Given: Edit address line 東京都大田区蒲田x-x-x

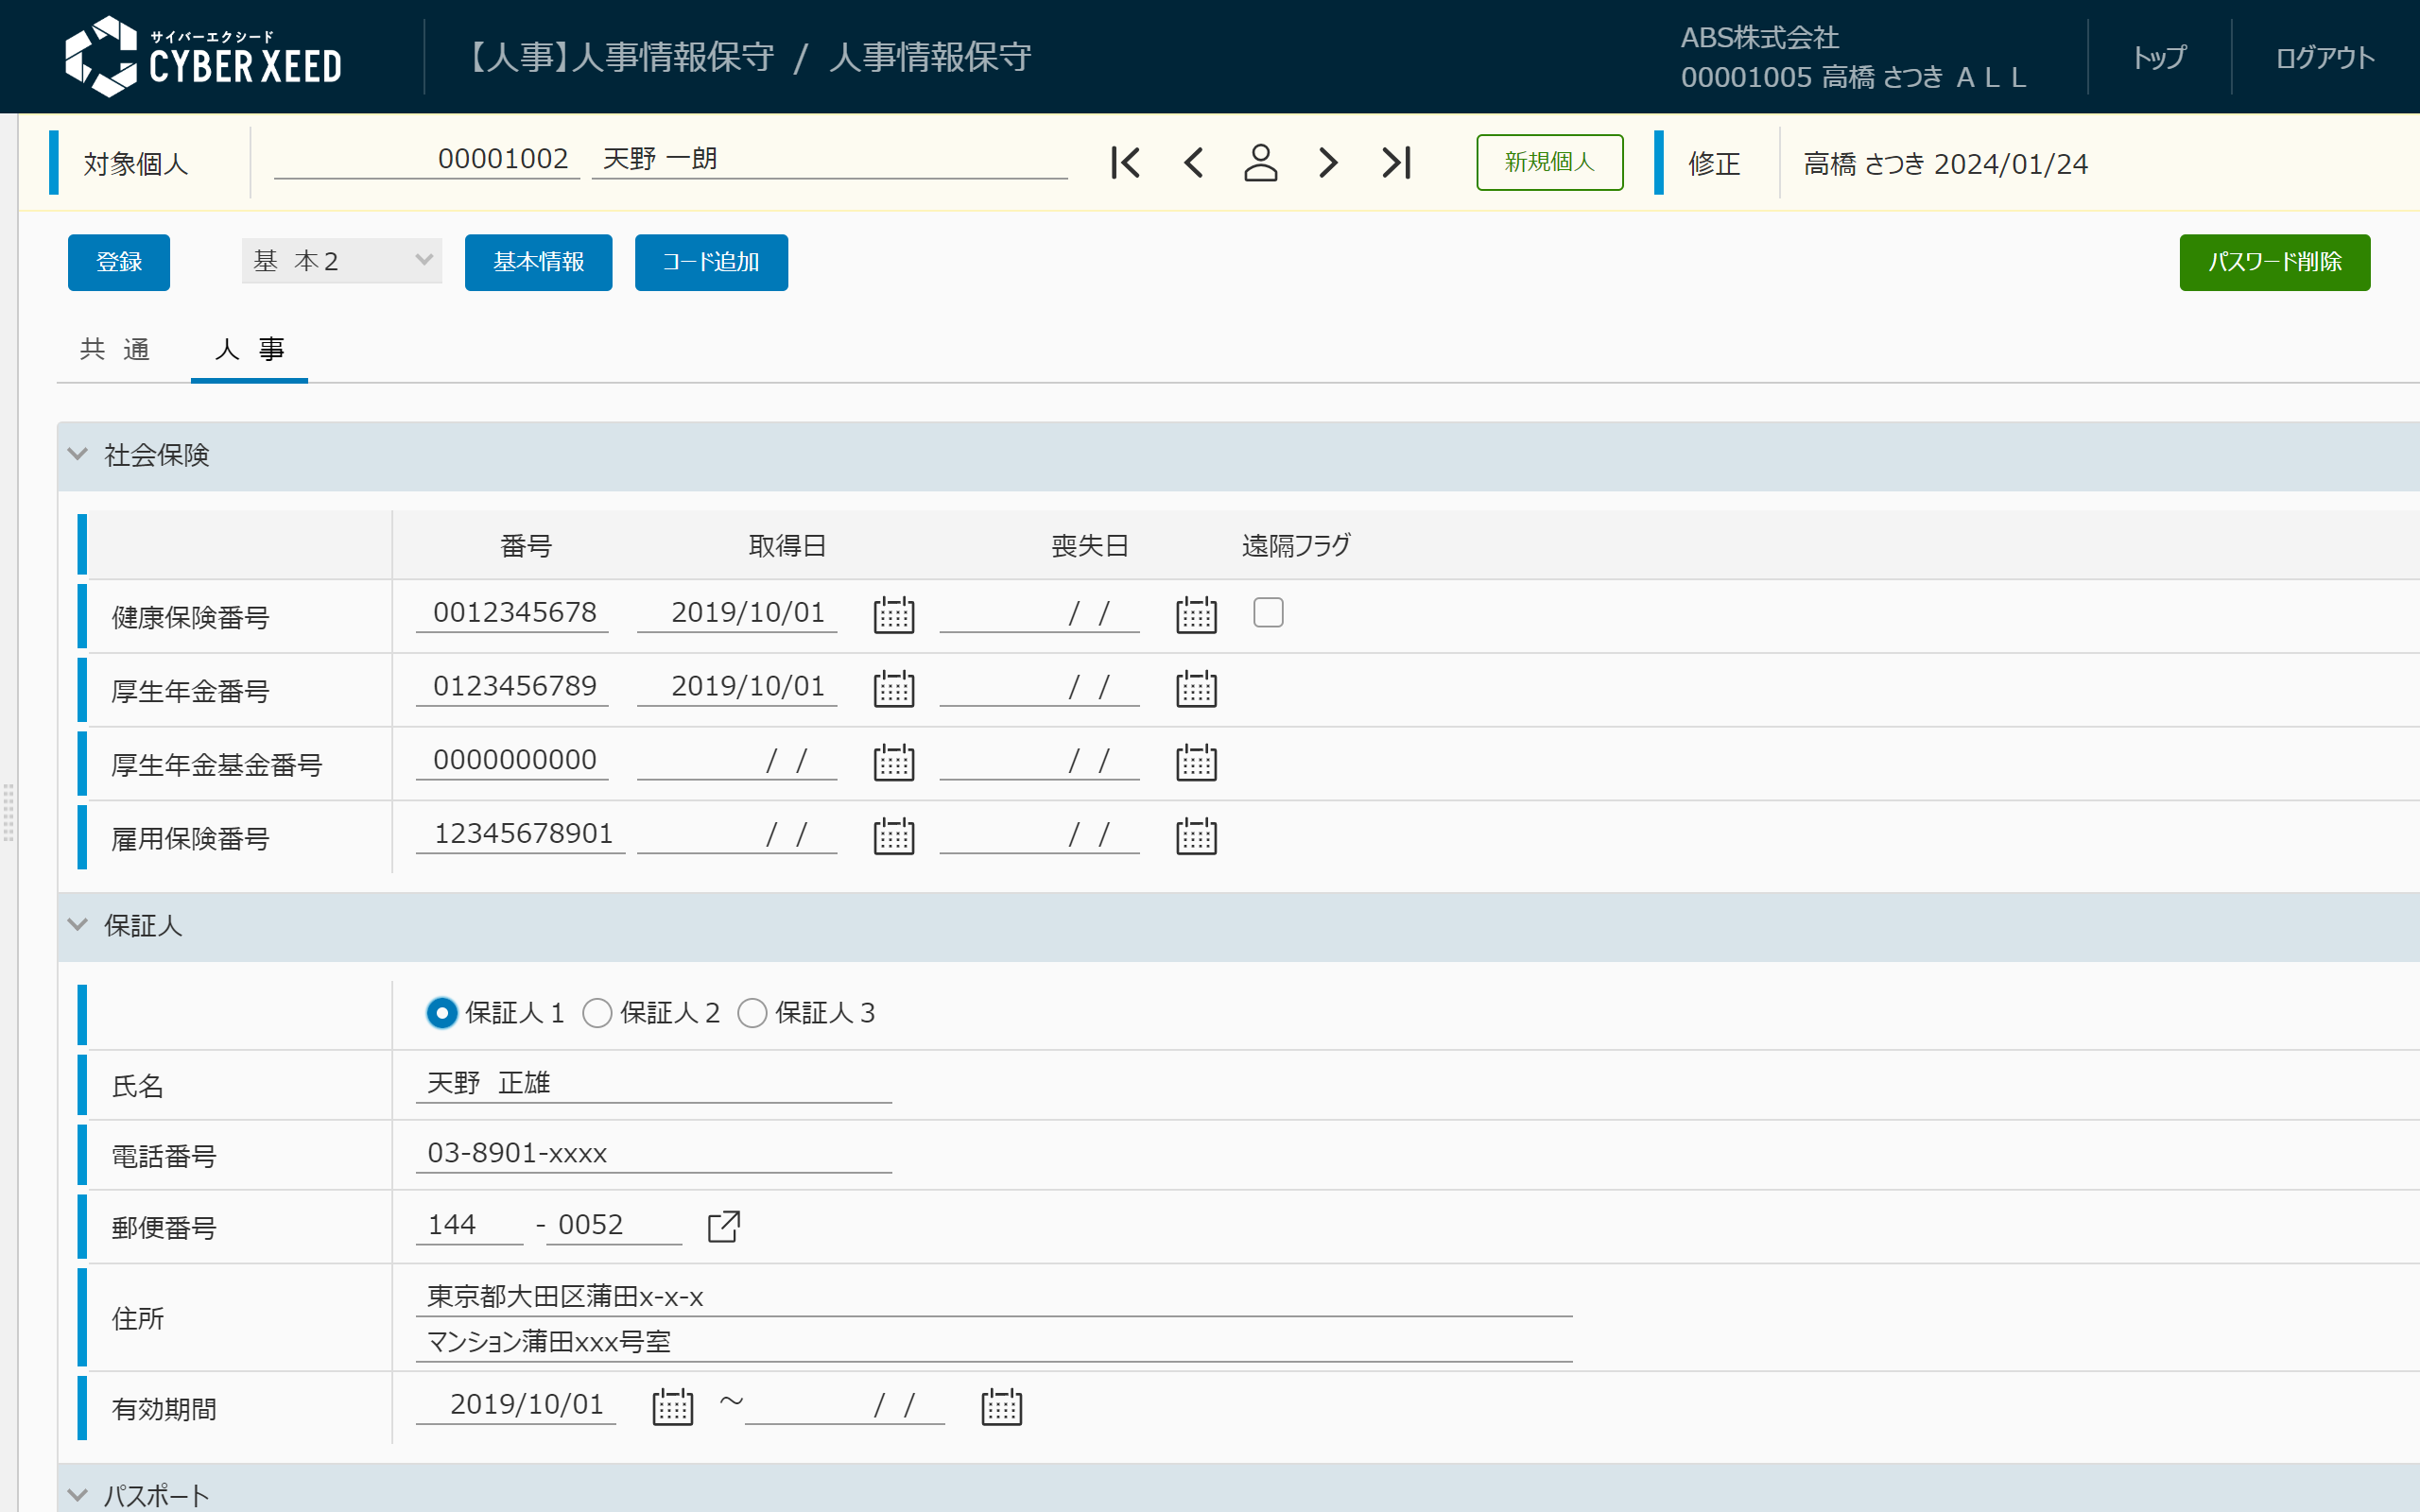Looking at the screenshot, I should coord(994,1297).
